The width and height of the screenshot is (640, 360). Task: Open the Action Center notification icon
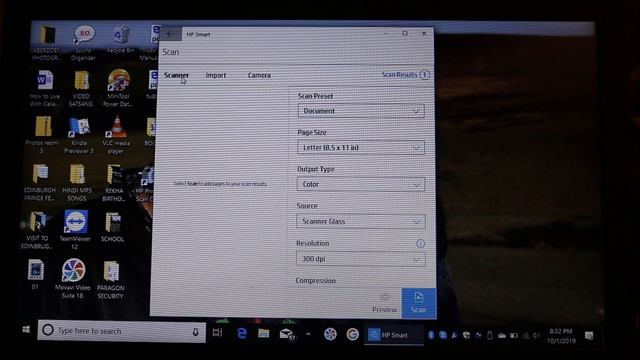pyautogui.click(x=589, y=336)
